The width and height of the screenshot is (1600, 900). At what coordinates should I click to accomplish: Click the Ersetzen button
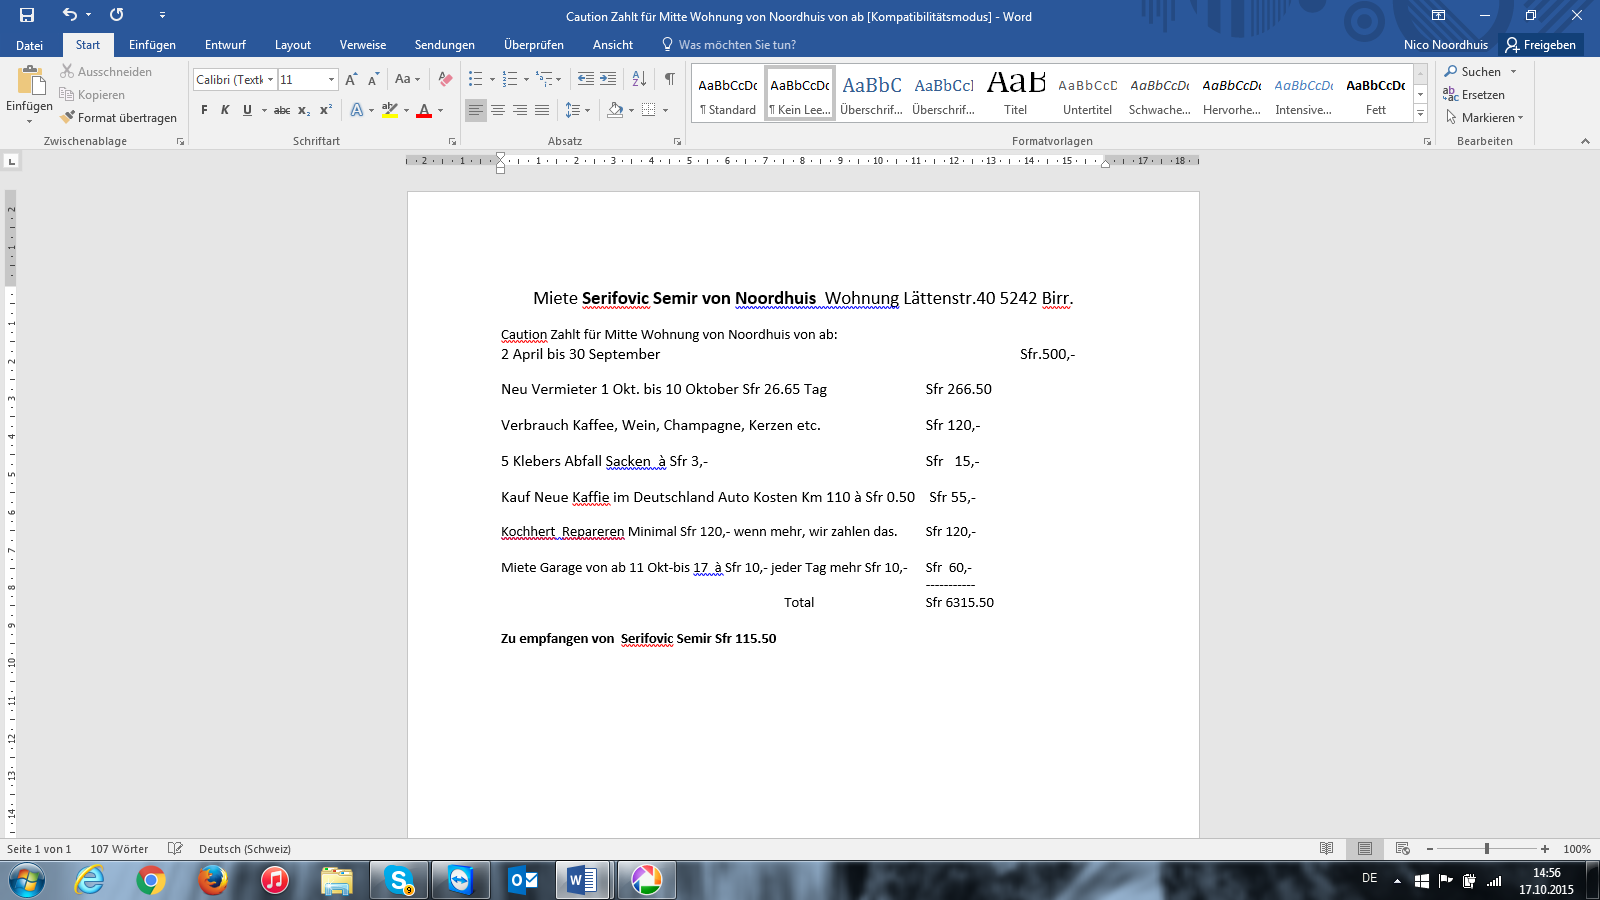click(x=1474, y=95)
